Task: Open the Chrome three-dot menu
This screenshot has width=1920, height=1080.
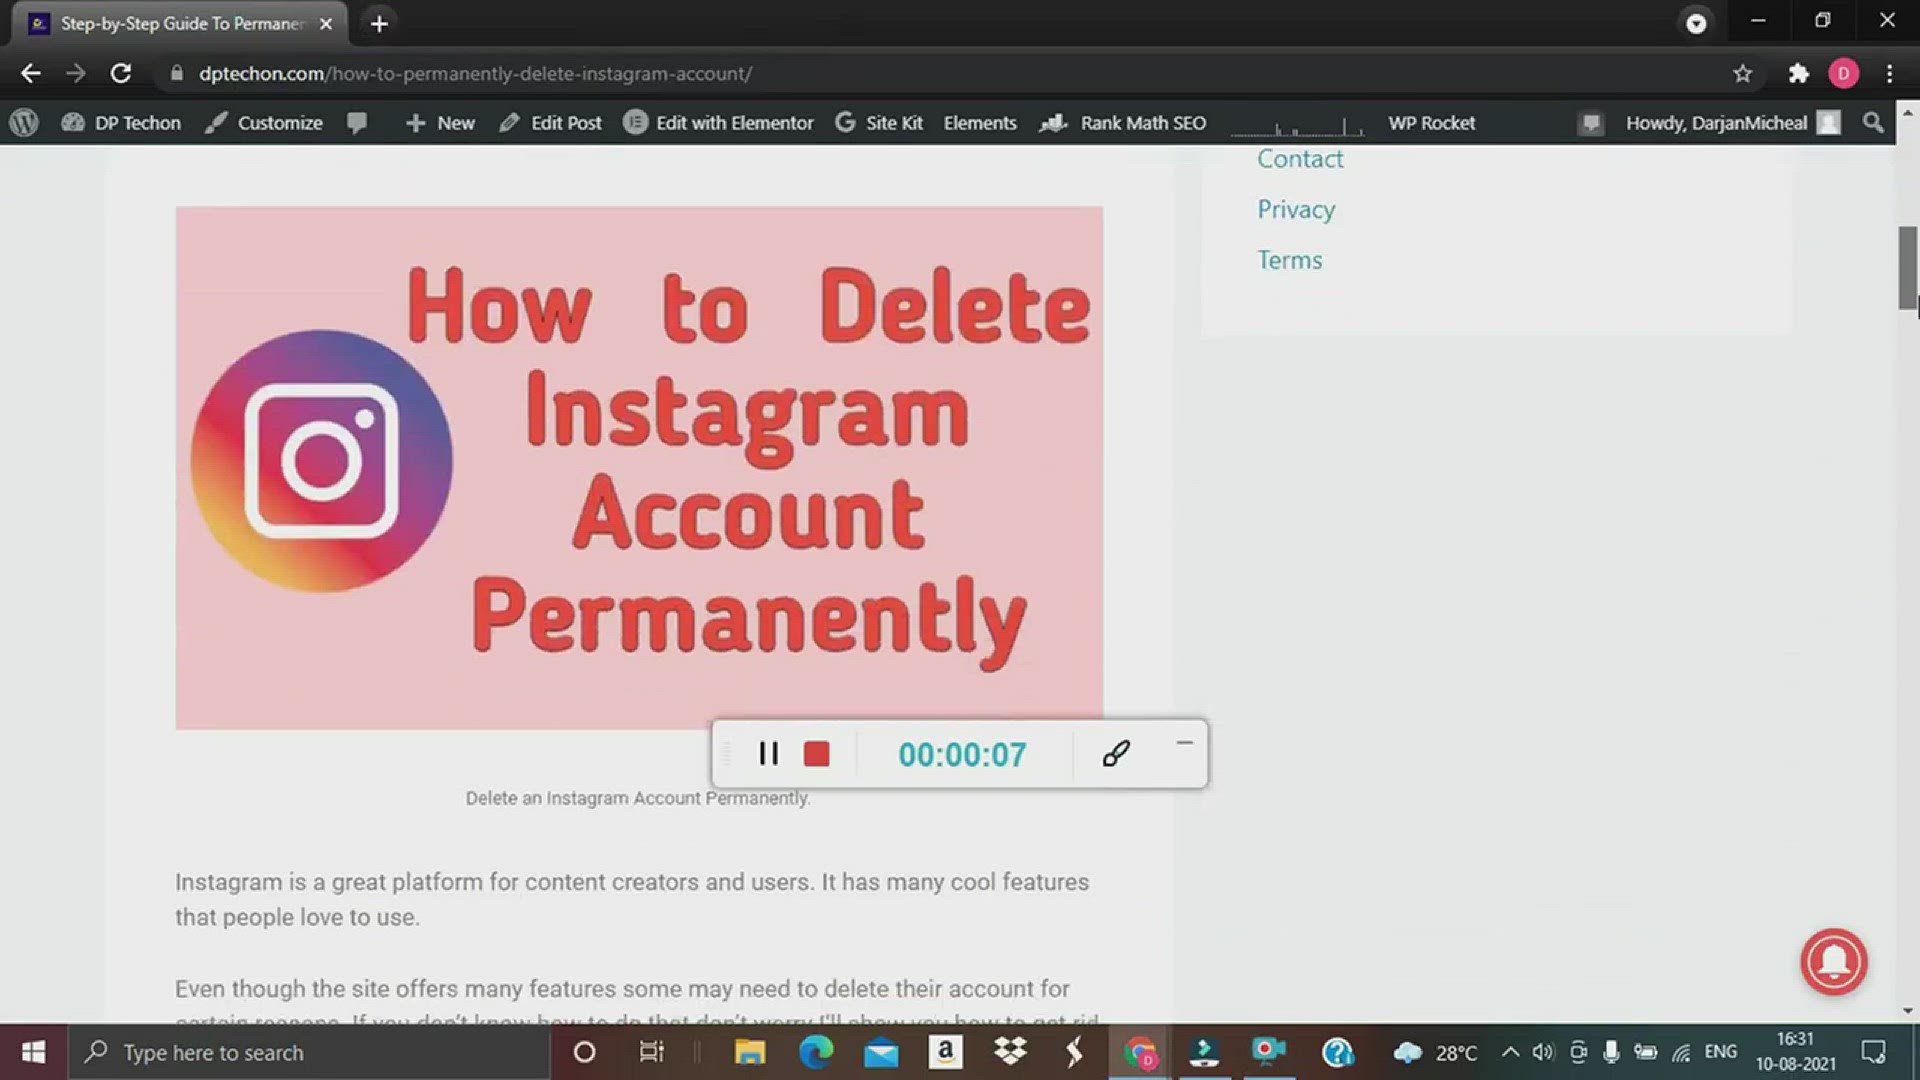Action: (1889, 73)
